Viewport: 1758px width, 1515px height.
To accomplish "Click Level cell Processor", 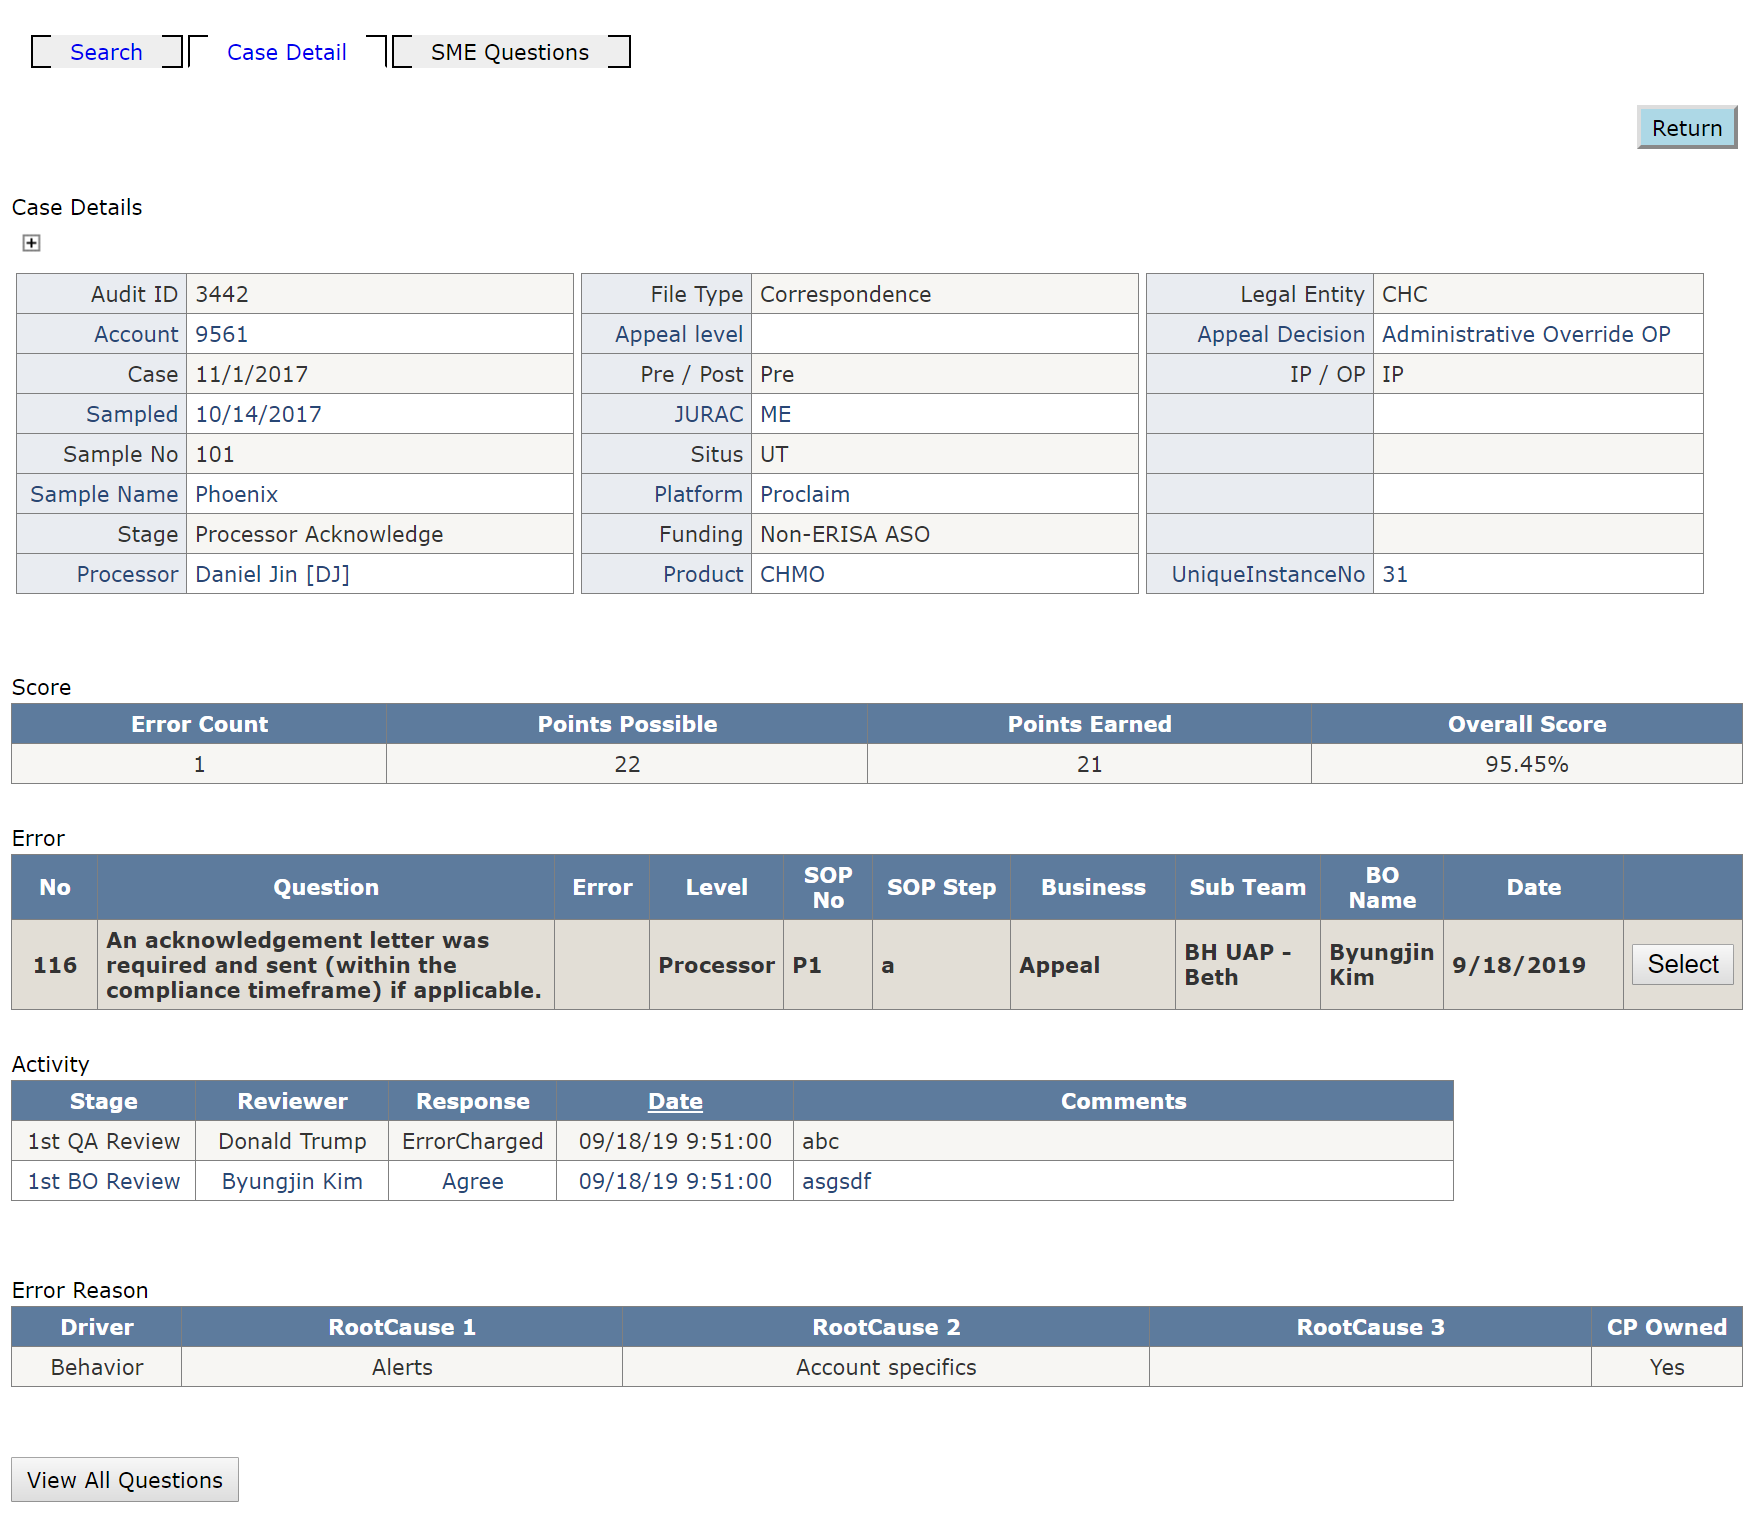I will [x=716, y=965].
